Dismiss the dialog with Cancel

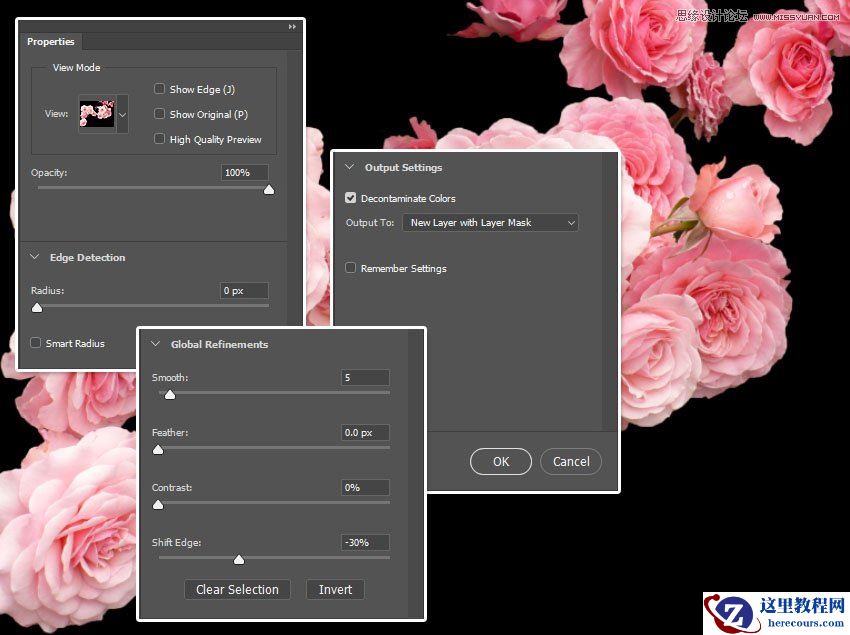coord(570,461)
